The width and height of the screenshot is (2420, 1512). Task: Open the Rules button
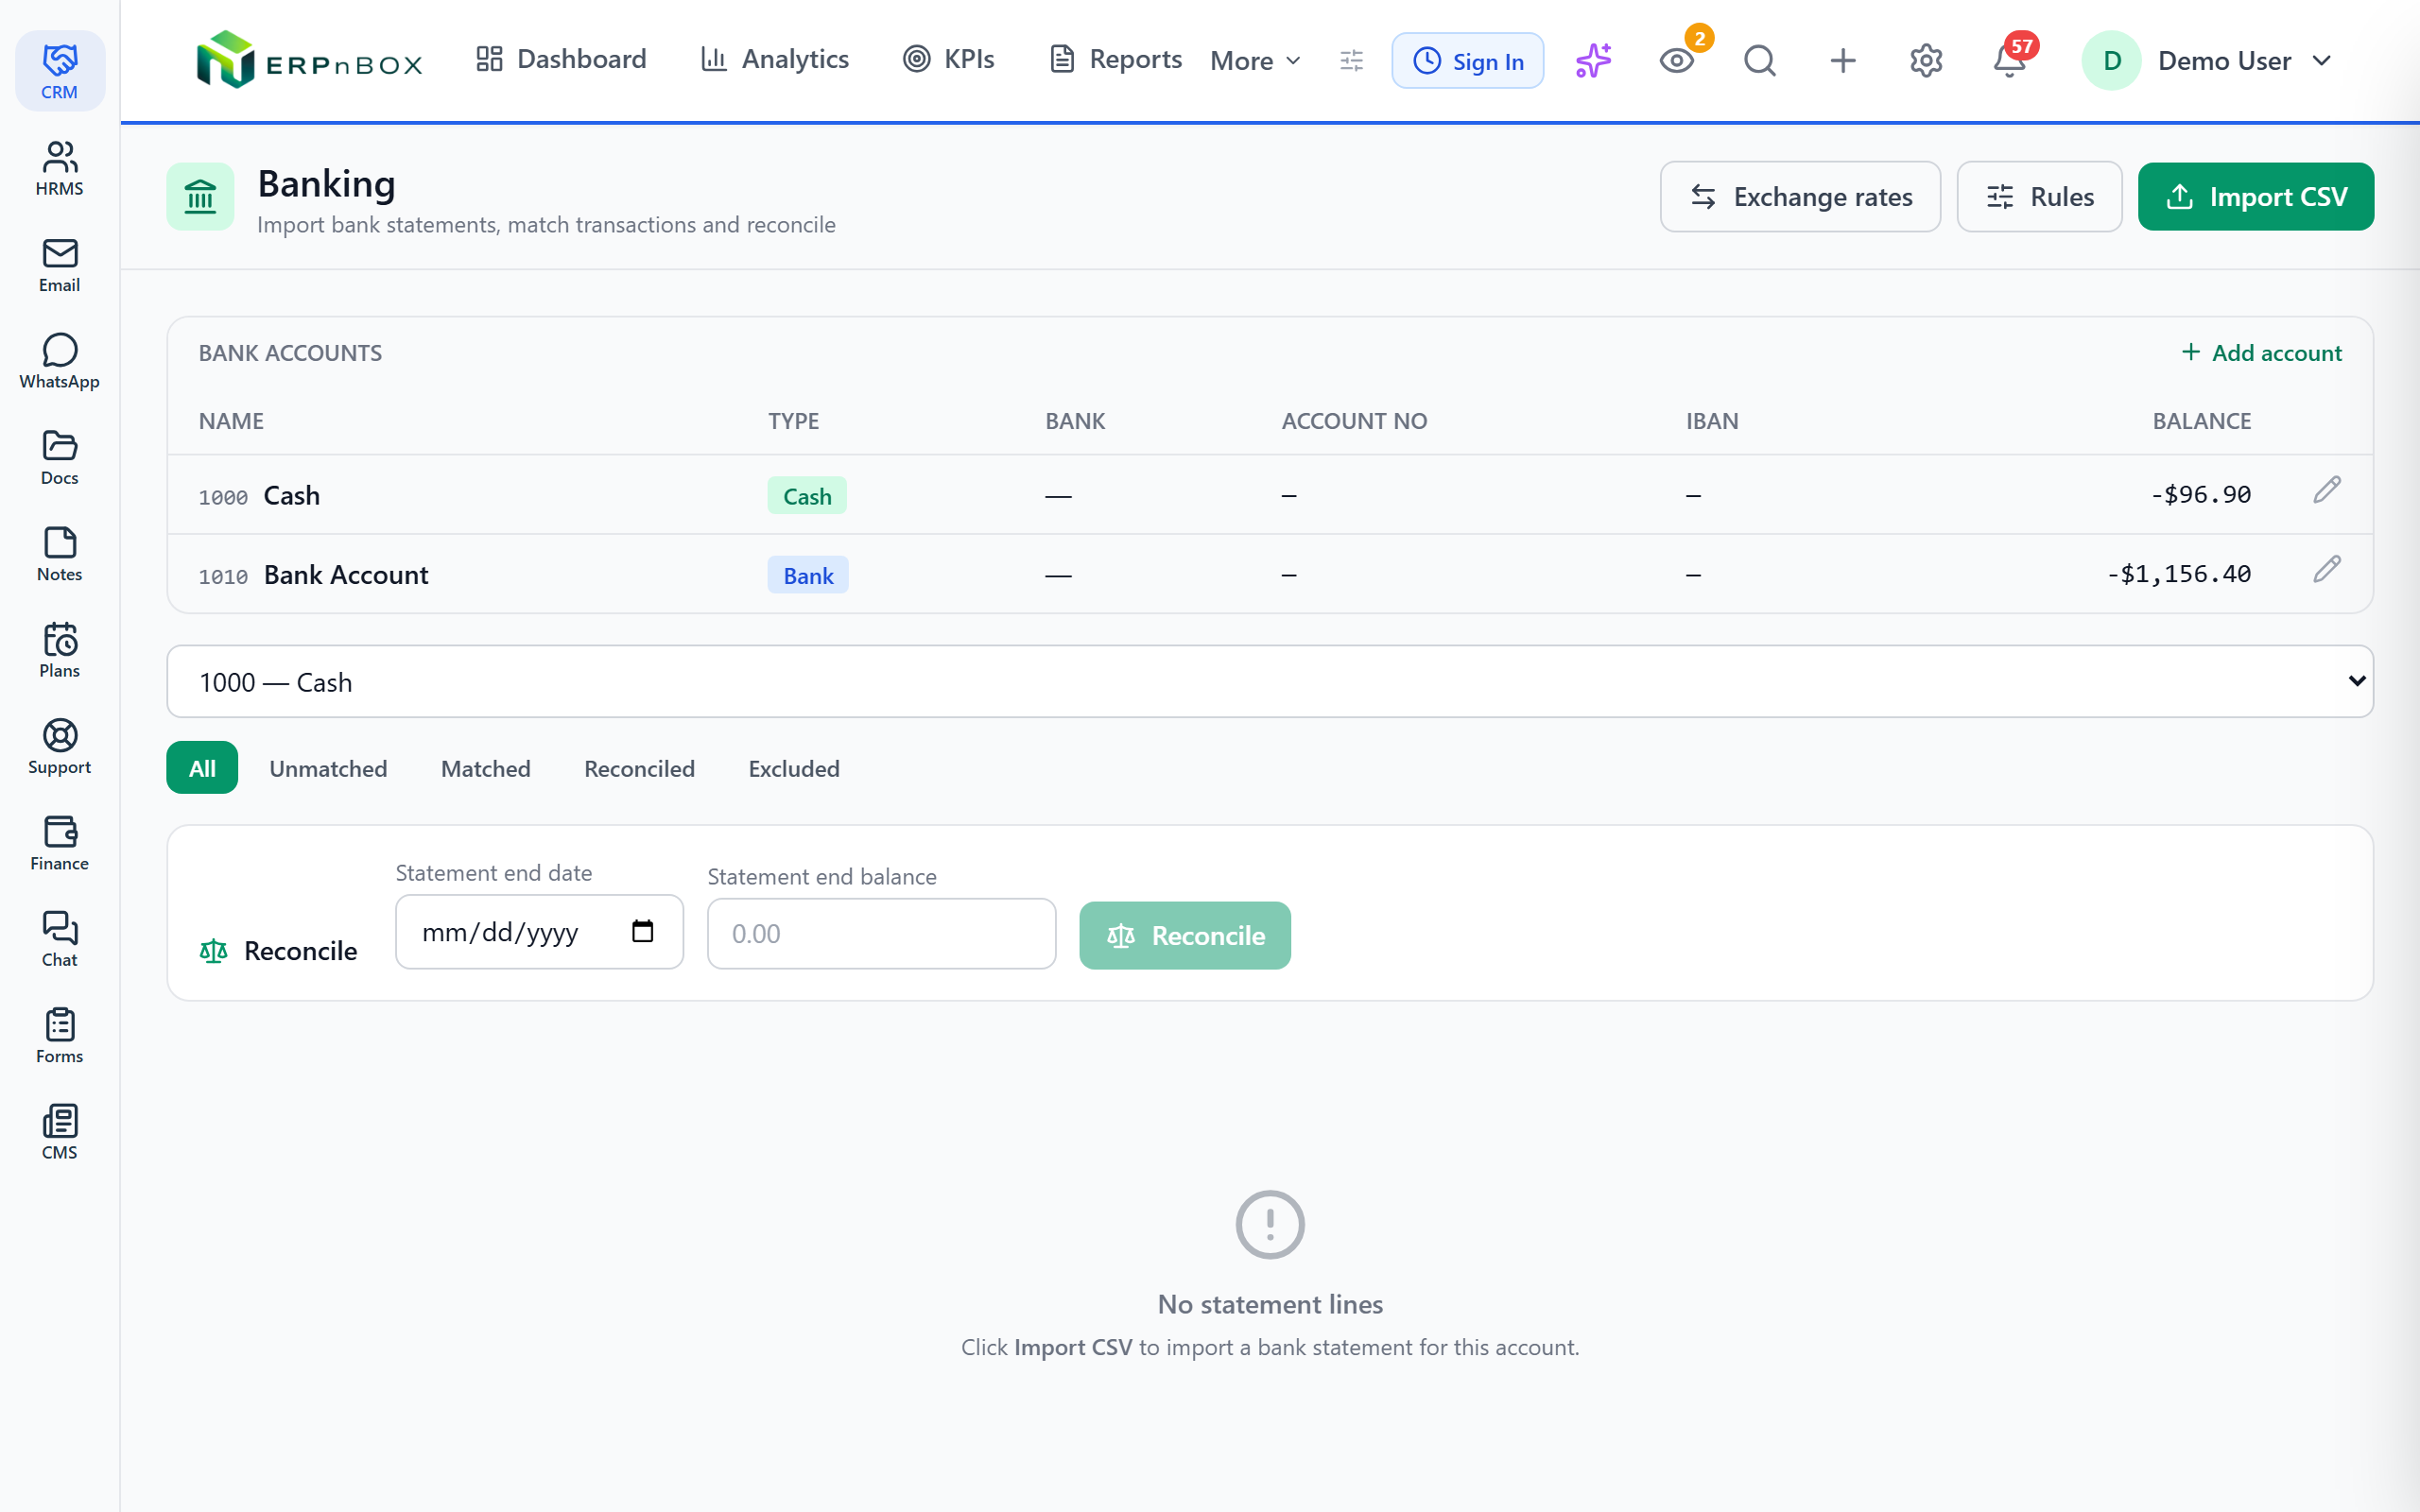pos(2039,197)
